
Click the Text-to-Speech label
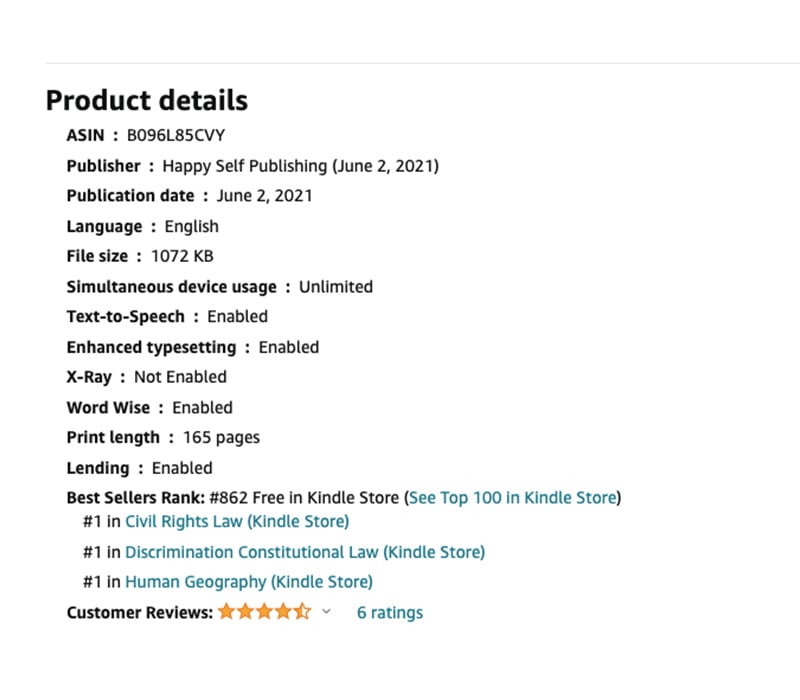[126, 316]
